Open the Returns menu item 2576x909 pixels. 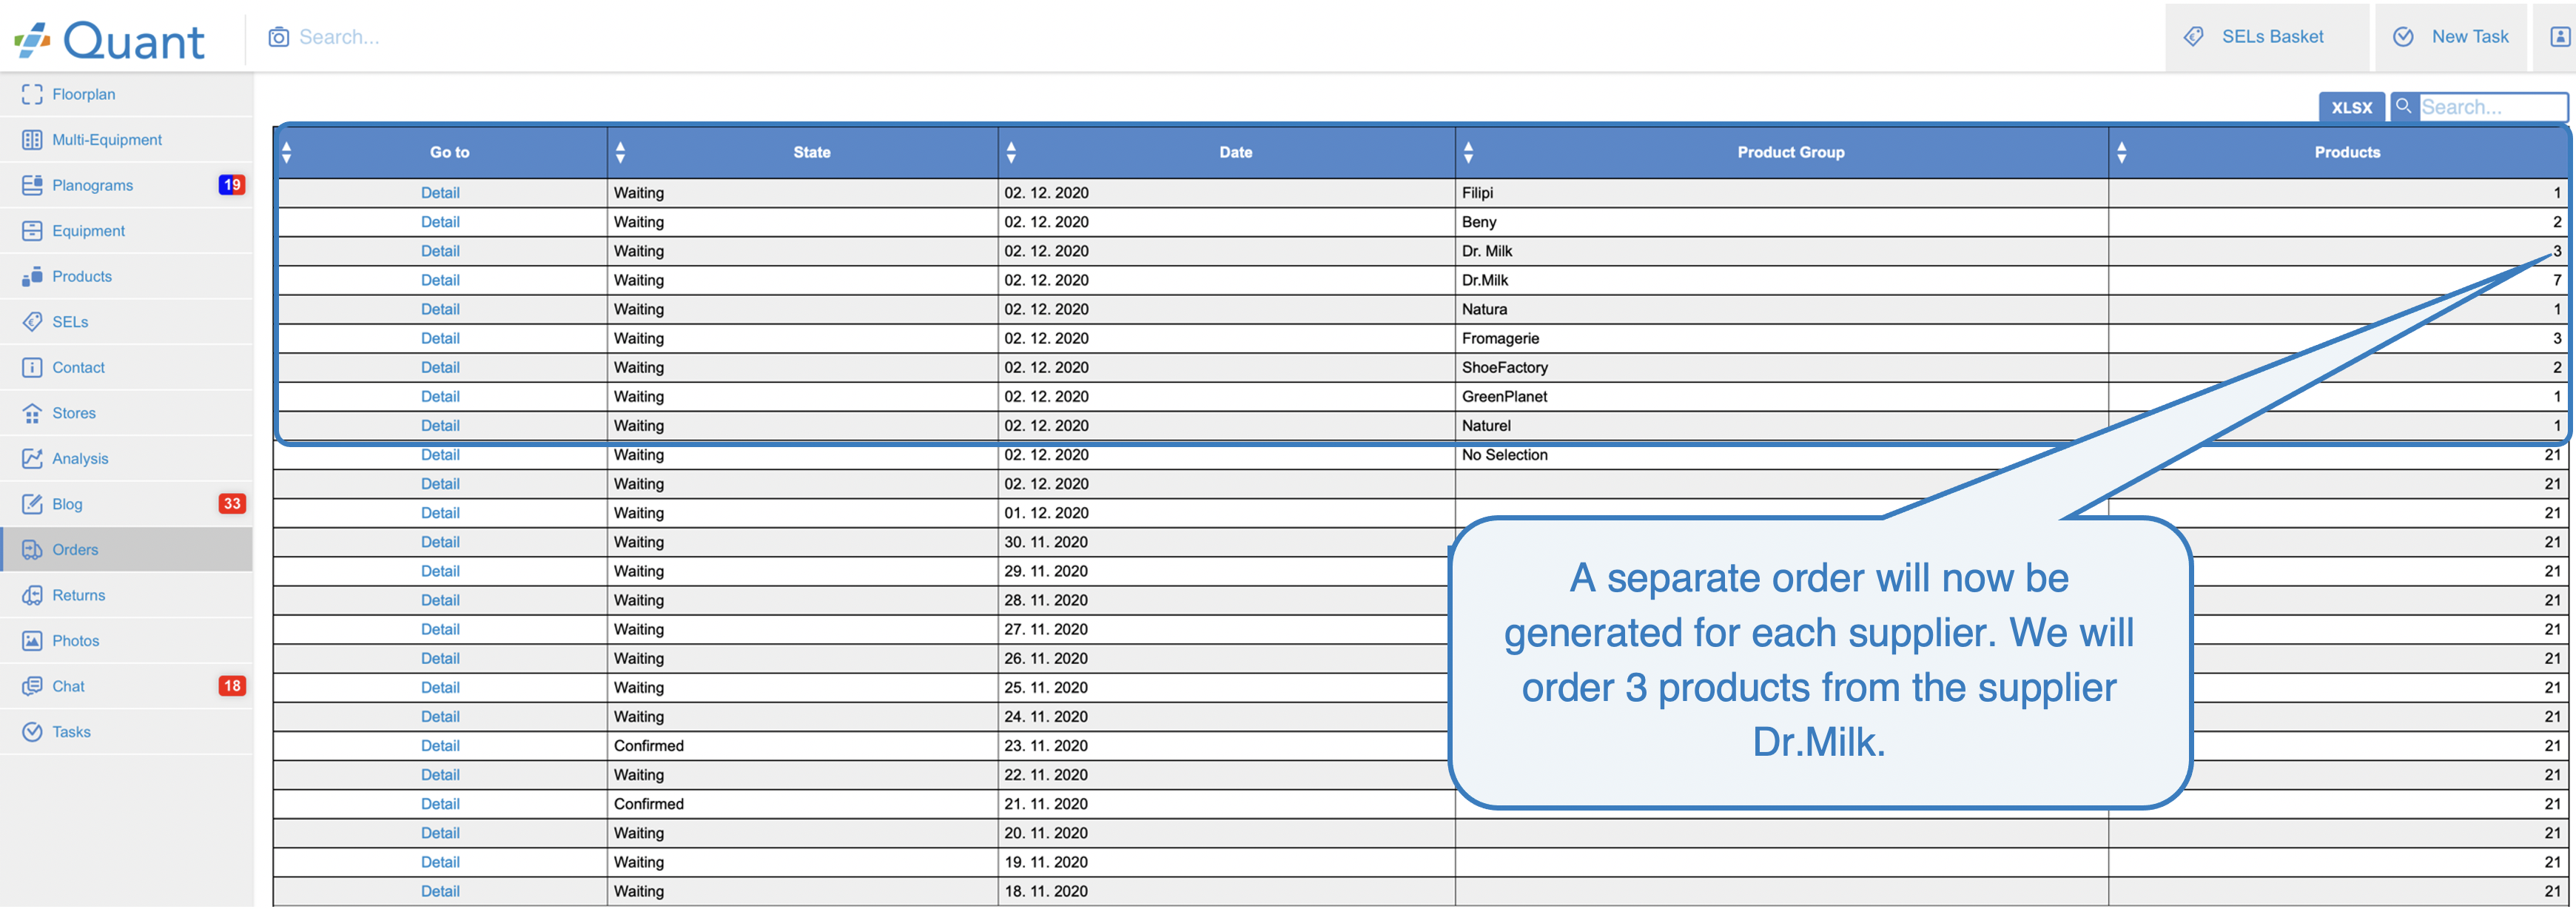tap(78, 595)
